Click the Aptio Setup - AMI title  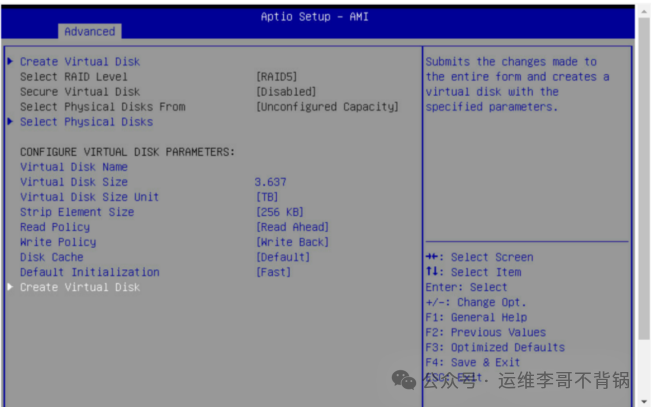click(314, 17)
